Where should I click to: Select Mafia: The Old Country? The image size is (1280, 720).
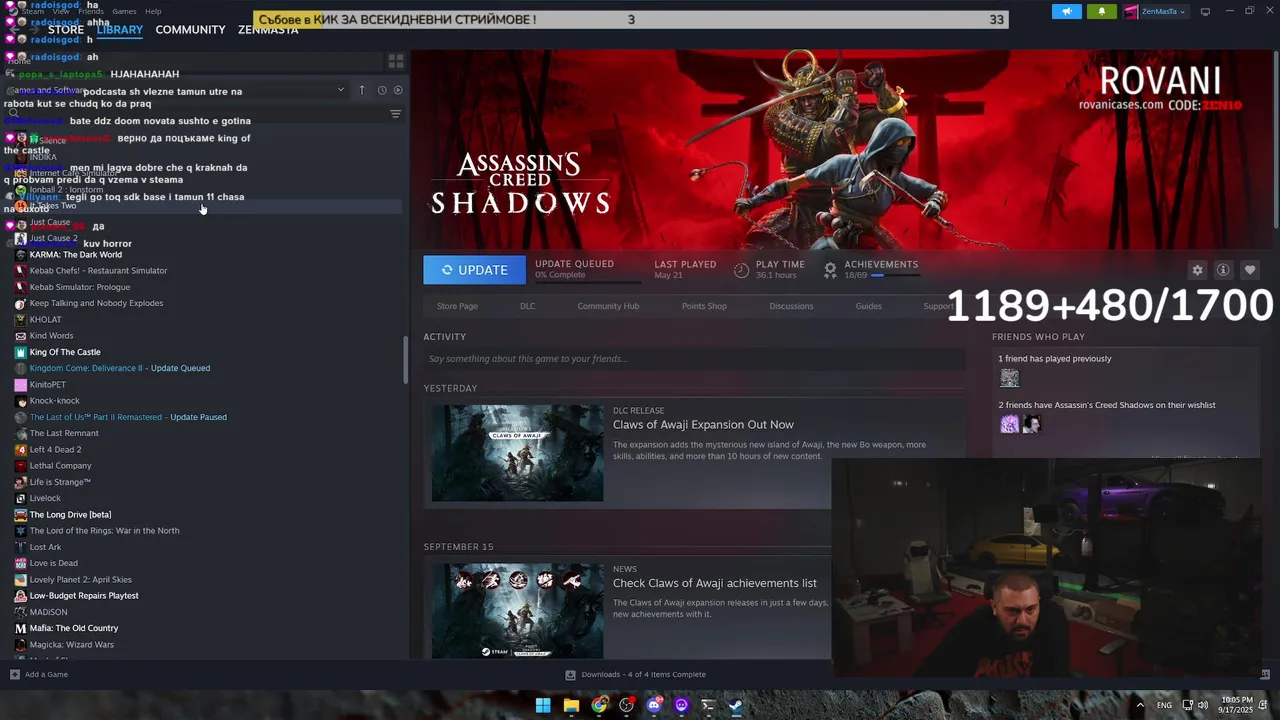click(x=74, y=628)
